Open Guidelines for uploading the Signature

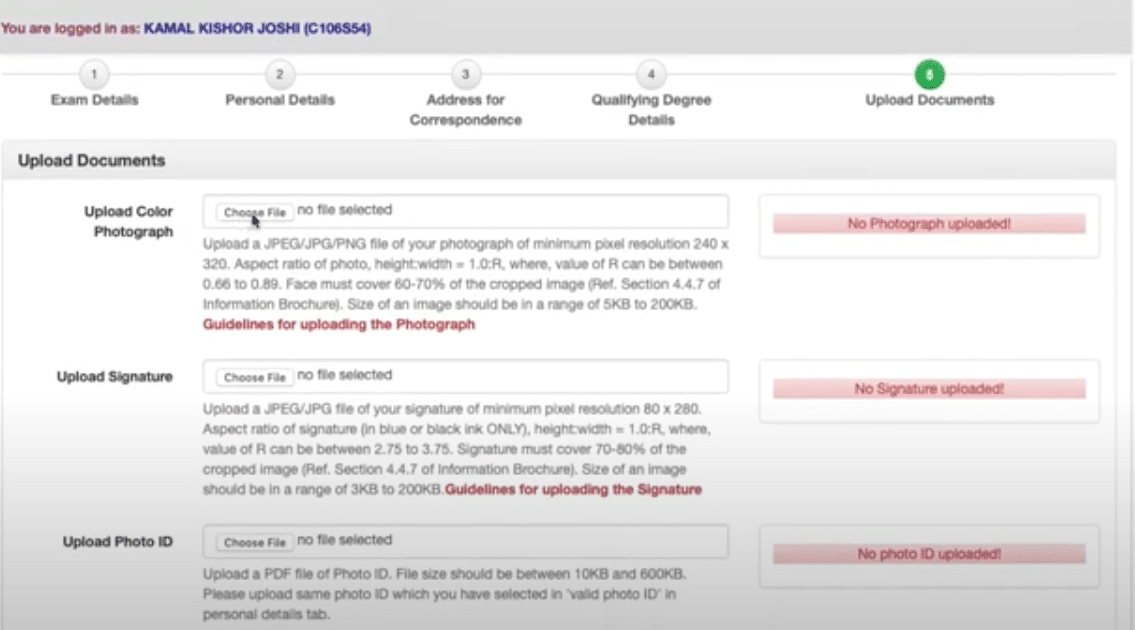click(573, 490)
